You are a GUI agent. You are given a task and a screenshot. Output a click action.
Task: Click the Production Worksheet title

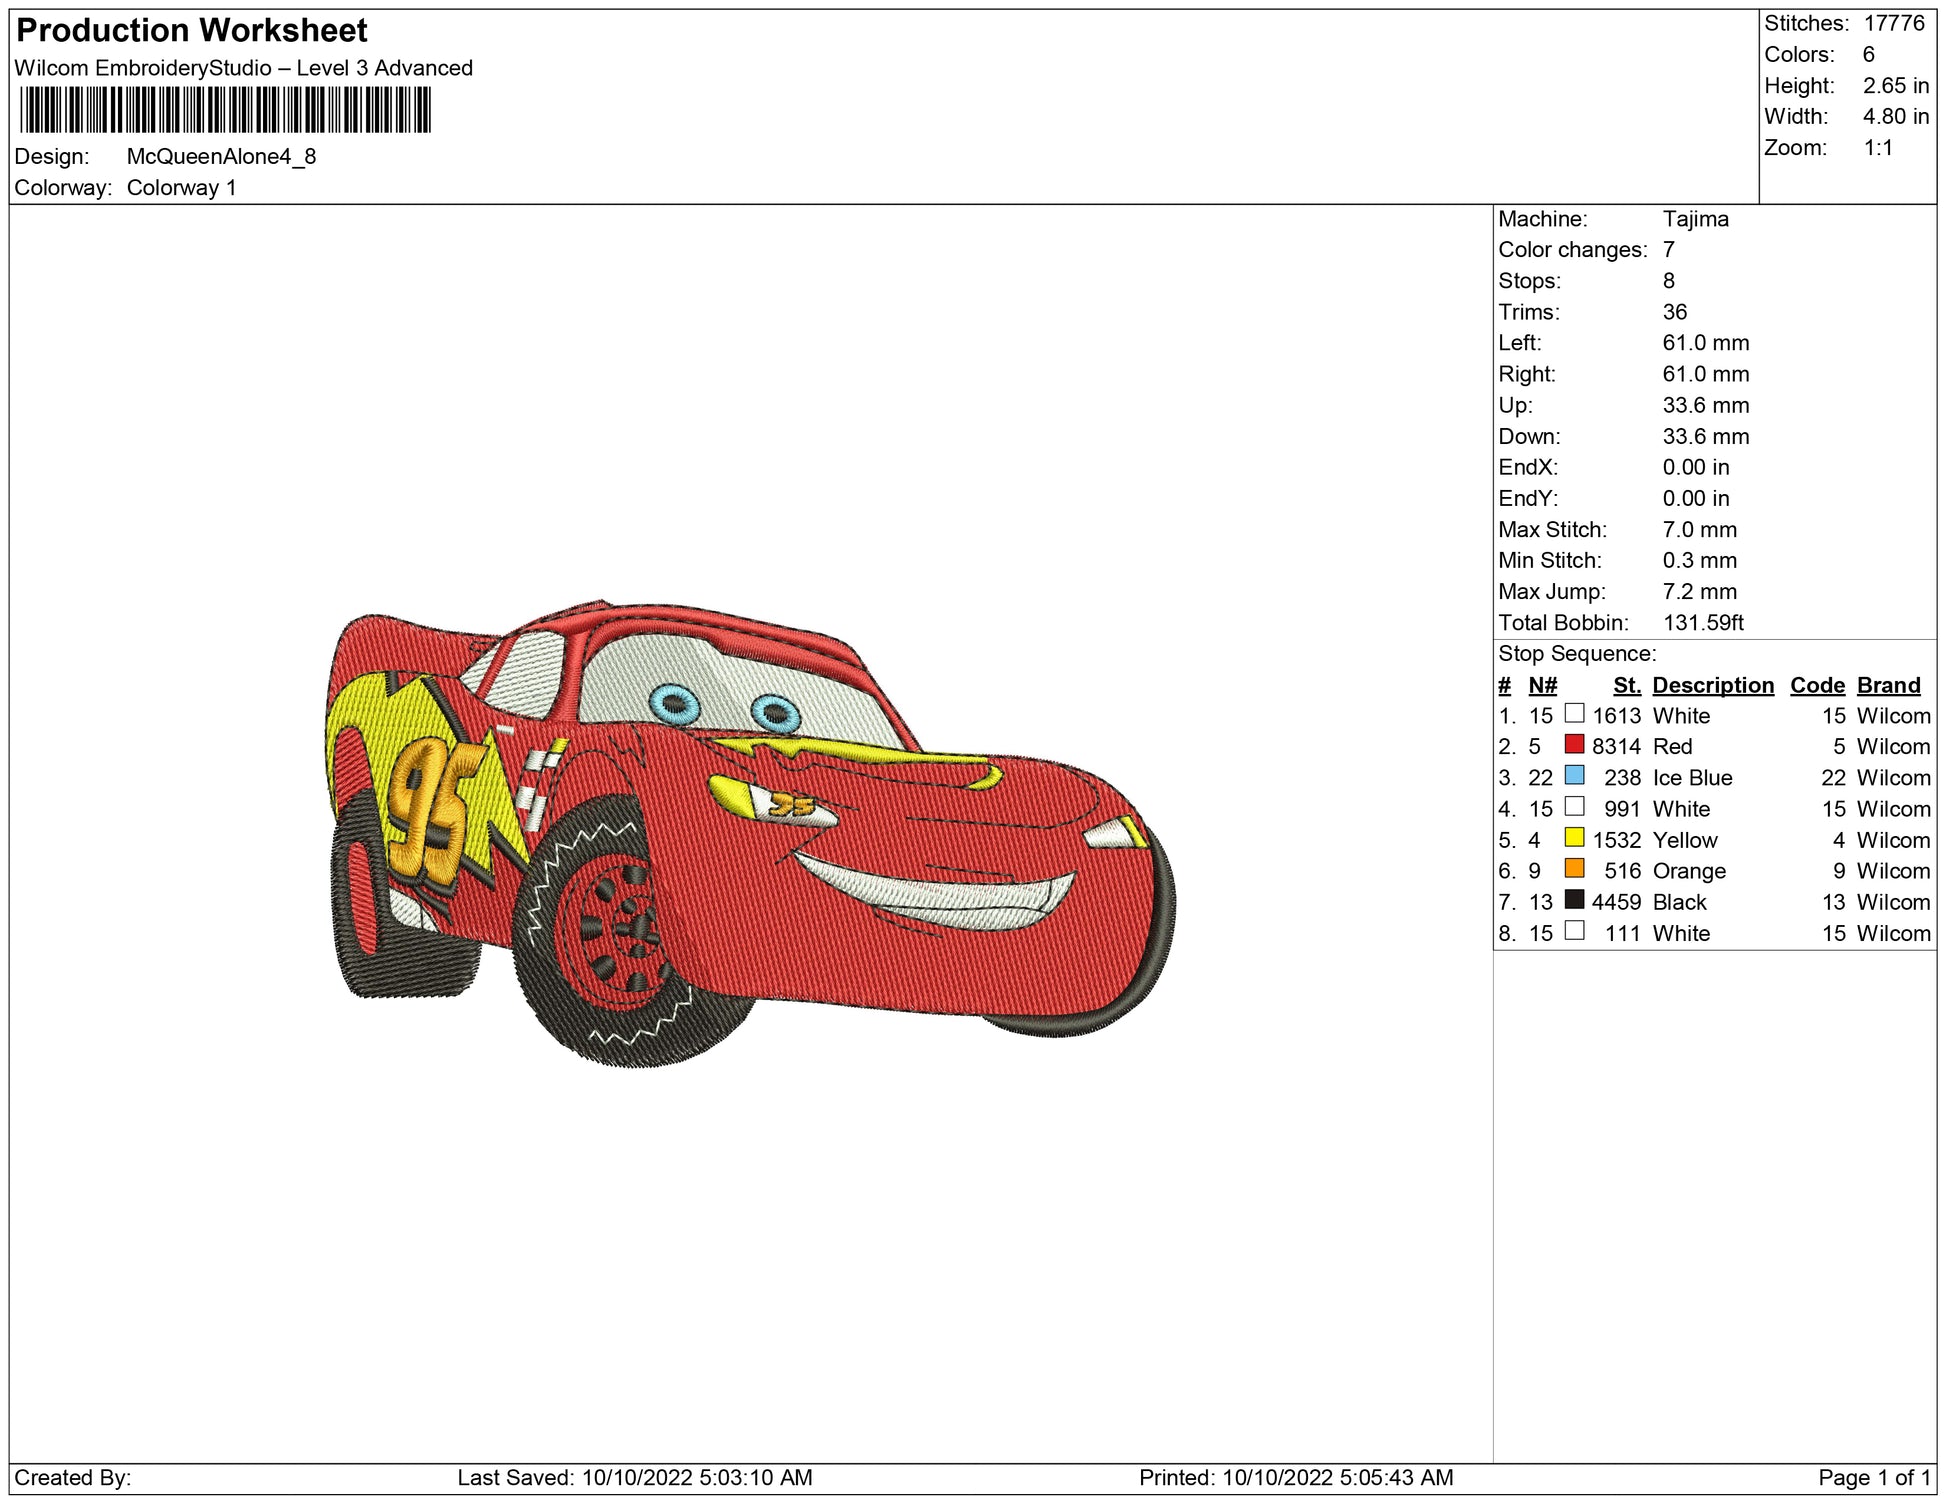pyautogui.click(x=192, y=31)
